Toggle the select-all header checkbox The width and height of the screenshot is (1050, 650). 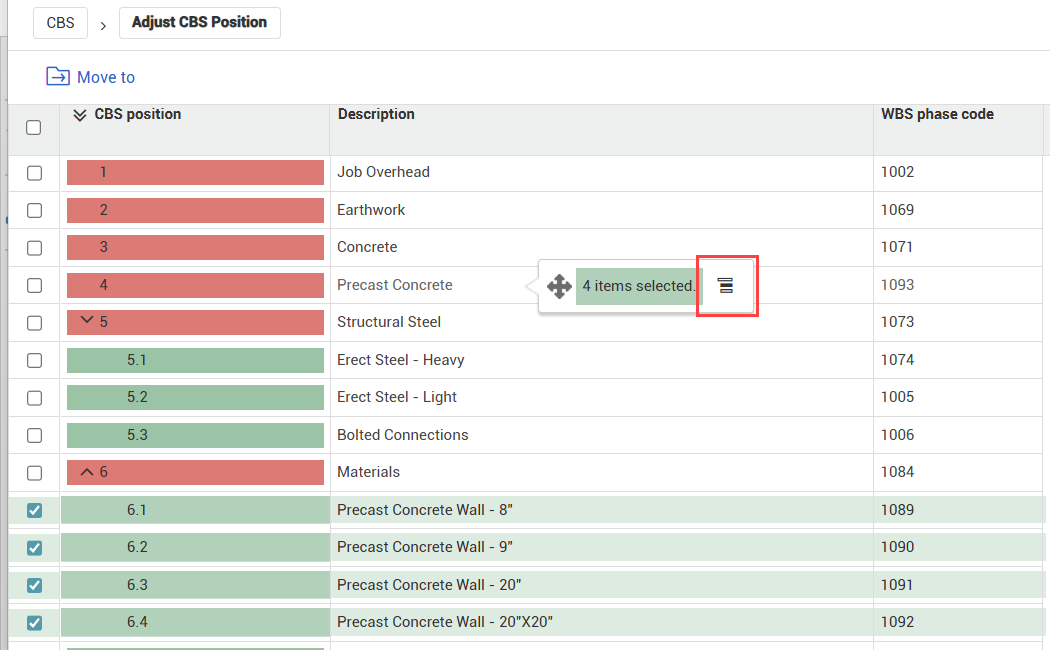(34, 128)
